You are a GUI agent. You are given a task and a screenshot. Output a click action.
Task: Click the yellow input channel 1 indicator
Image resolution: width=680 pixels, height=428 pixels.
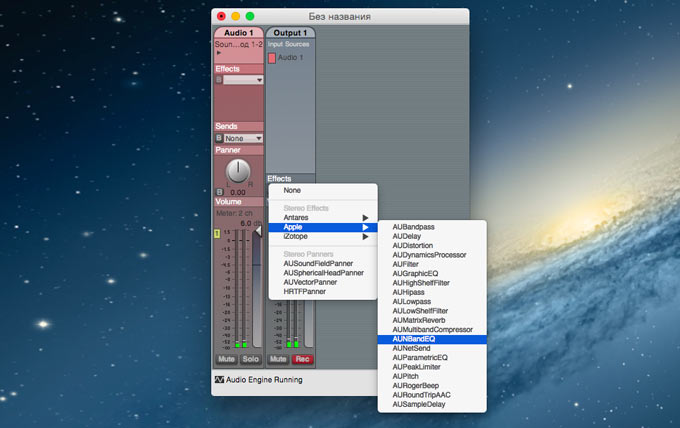218,233
